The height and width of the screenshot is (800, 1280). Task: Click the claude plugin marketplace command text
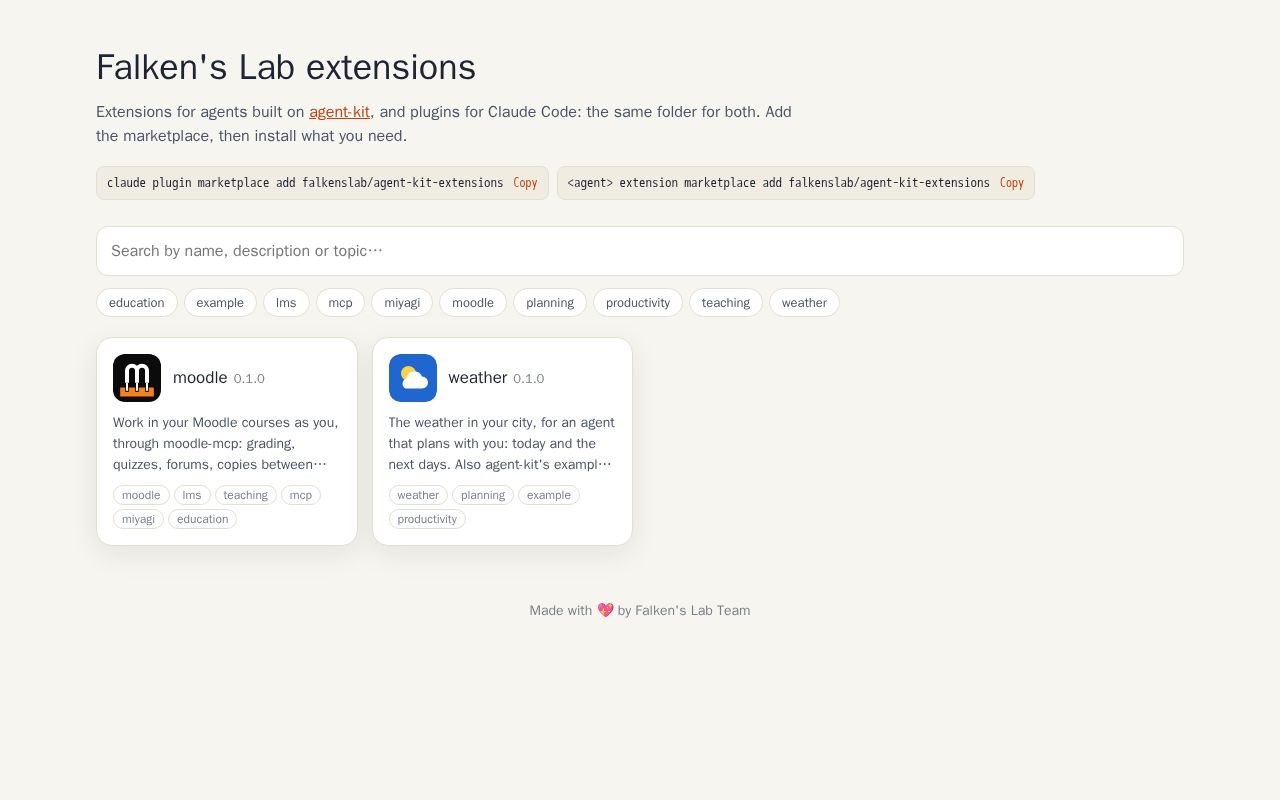click(x=305, y=183)
